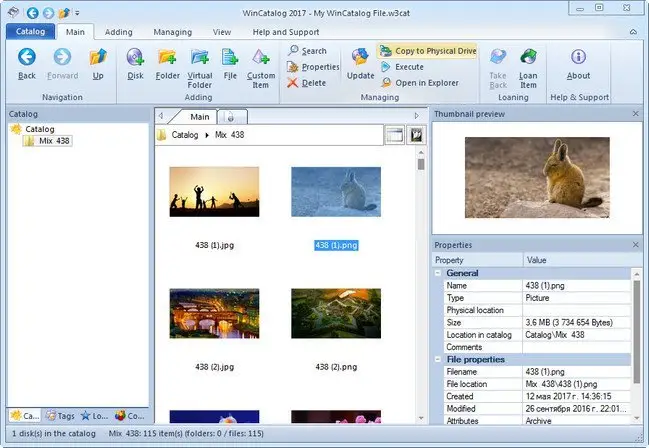This screenshot has width=649, height=448.
Task: Close the Thumbnail preview panel
Action: click(x=637, y=115)
